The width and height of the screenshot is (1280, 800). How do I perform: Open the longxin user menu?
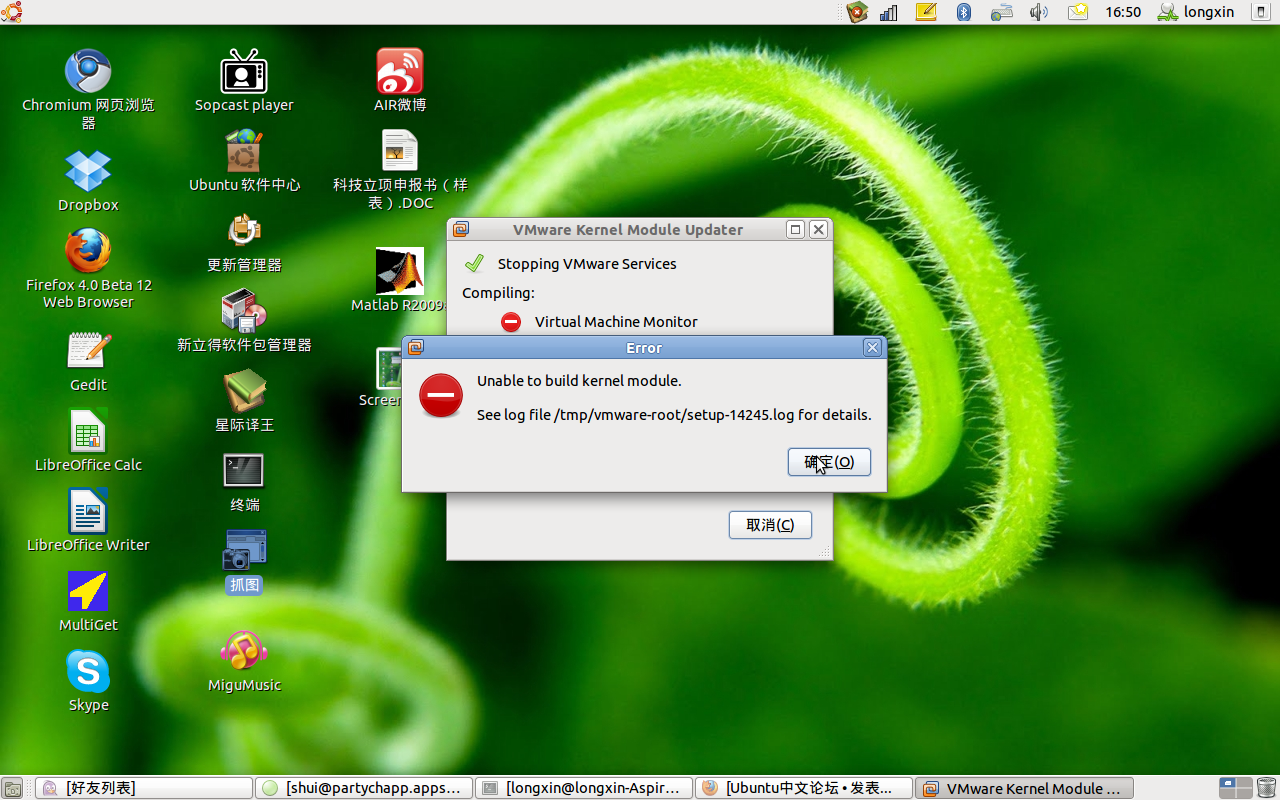coord(1197,12)
